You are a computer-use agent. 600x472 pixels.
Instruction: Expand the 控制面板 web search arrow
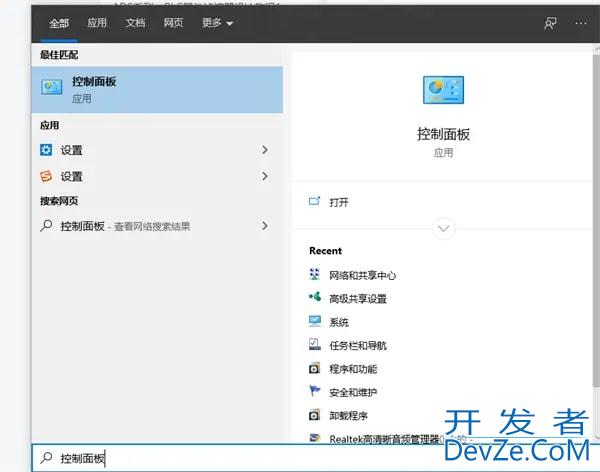265,226
